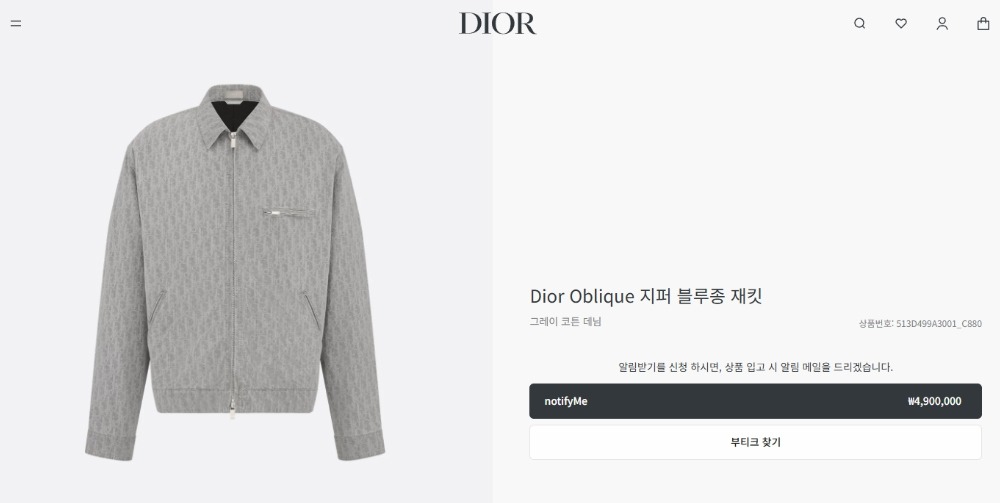Screen dimensions: 1000x503
Task: Click the ₩4,900,000 price label
Action: 934,401
